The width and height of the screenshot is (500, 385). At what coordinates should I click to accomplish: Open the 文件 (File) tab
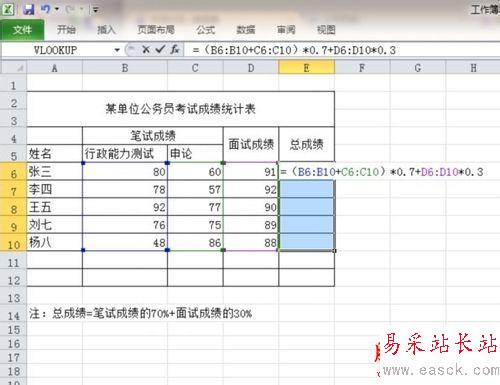tap(22, 30)
